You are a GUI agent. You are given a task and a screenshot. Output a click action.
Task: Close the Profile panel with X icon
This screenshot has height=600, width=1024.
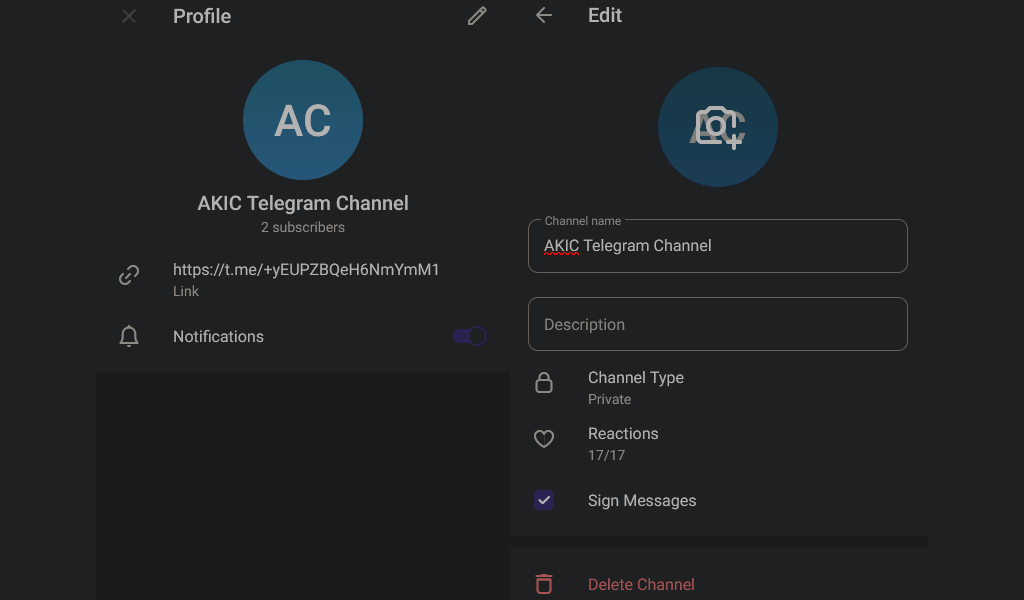pos(129,16)
